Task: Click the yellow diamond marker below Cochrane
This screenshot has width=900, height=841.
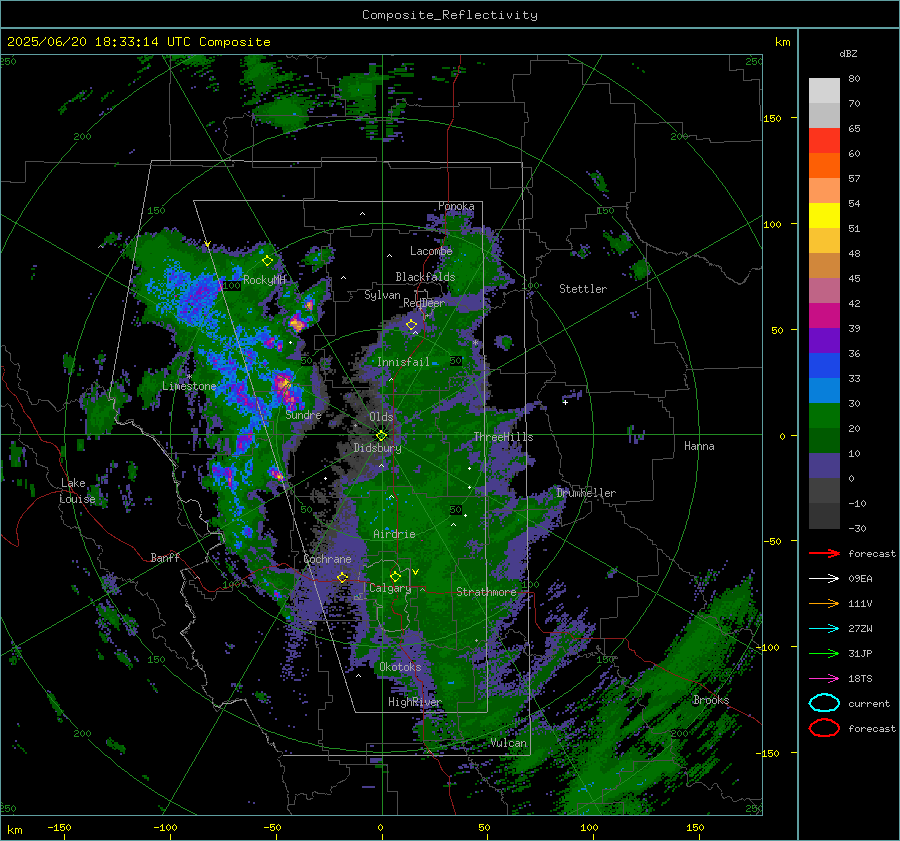Action: click(x=343, y=577)
